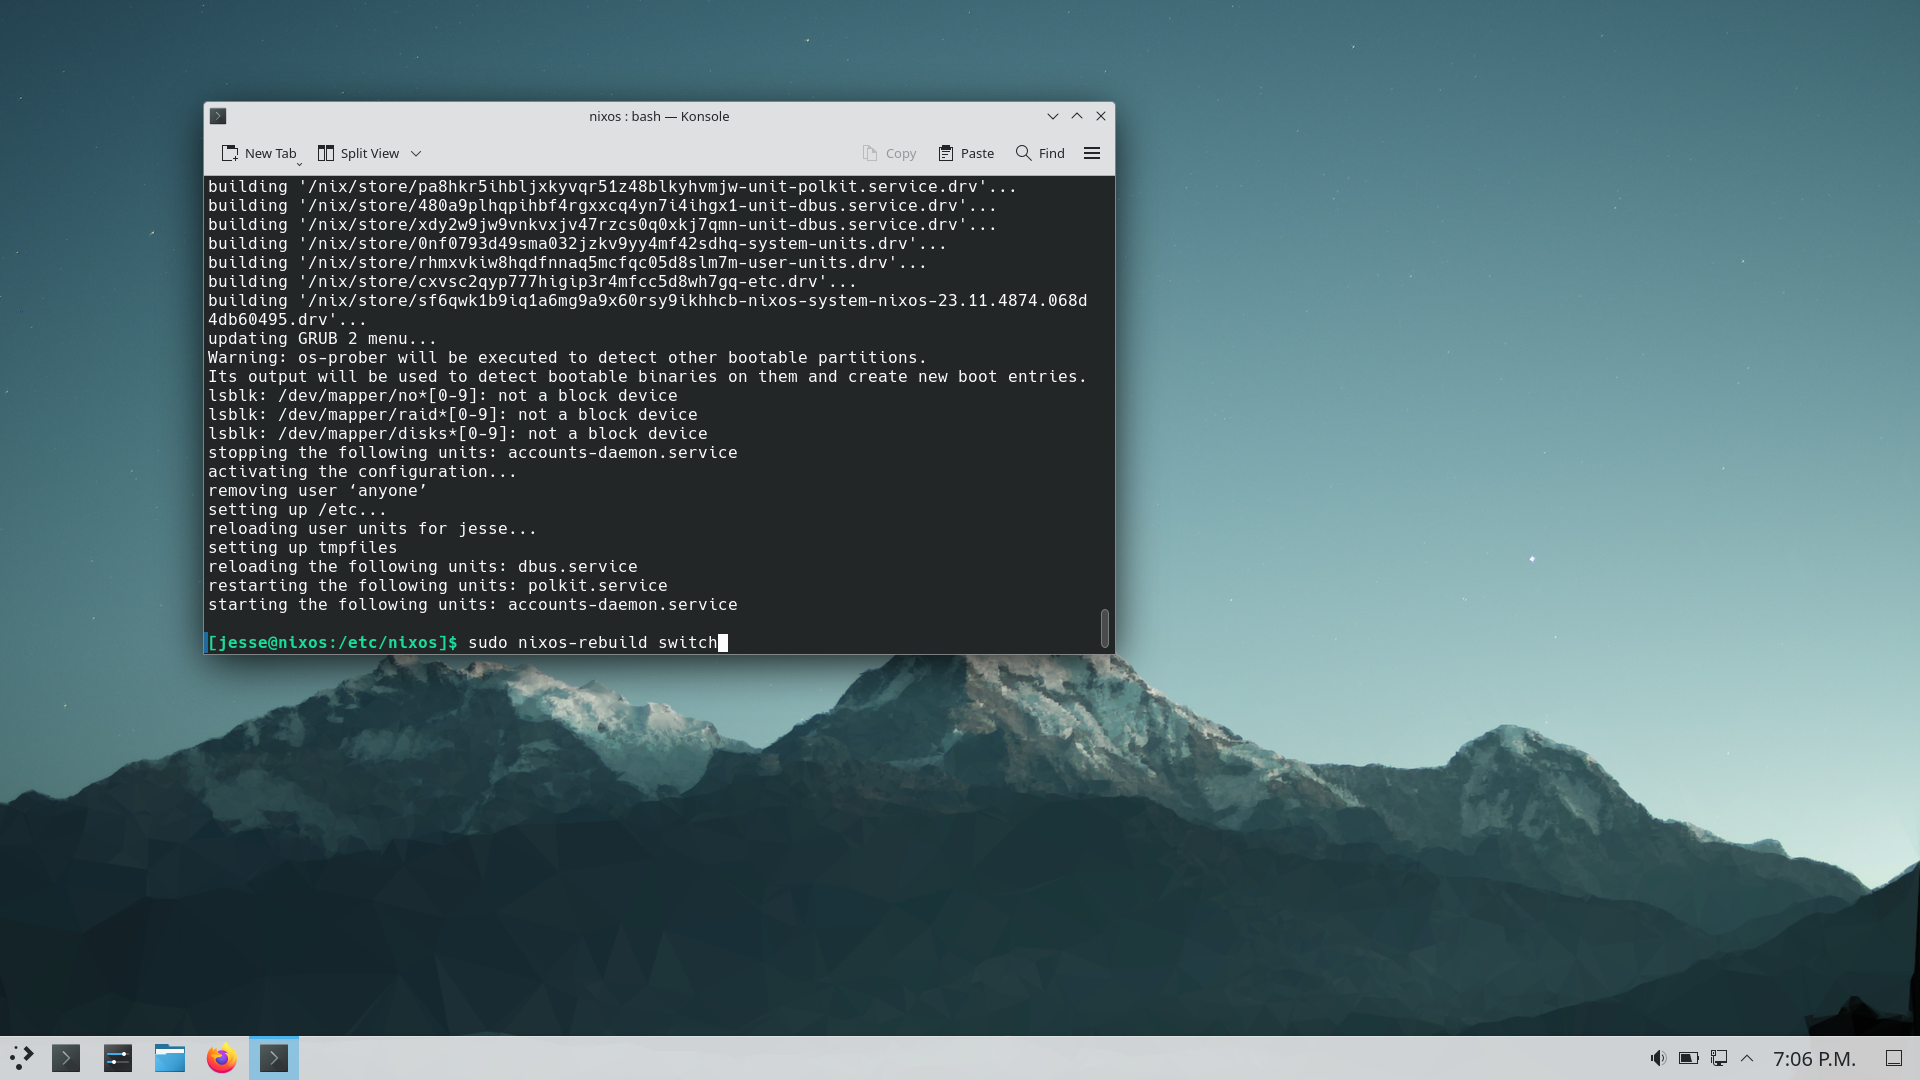Open the Find search bar

click(x=1040, y=153)
